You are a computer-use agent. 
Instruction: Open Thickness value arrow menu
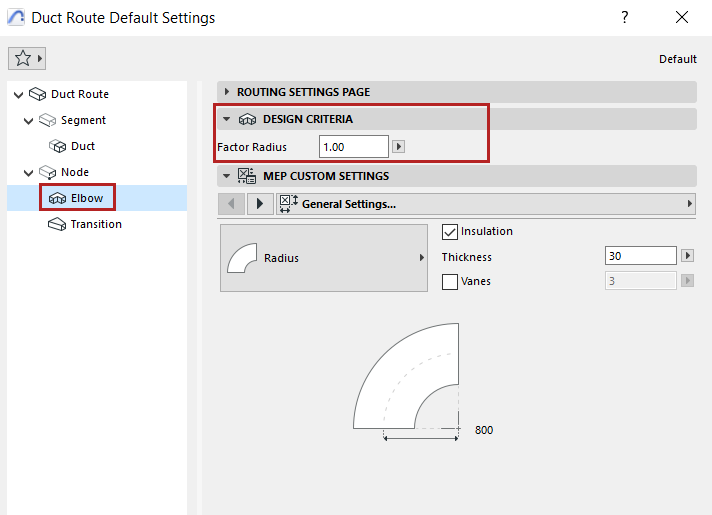687,256
